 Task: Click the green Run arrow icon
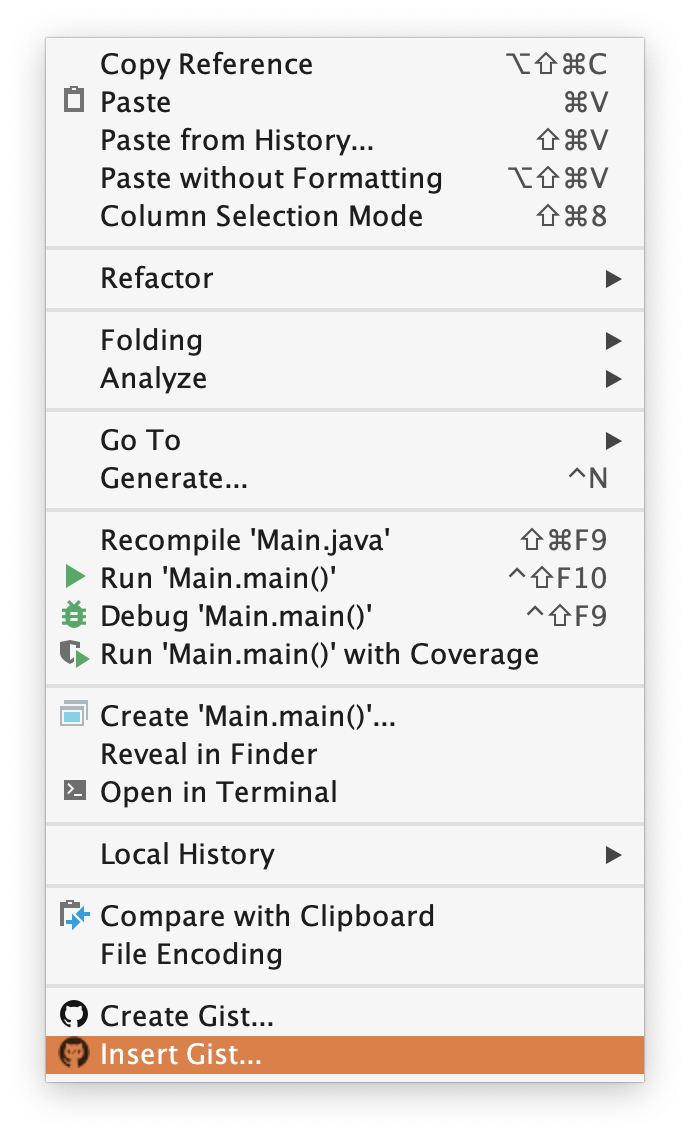74,577
